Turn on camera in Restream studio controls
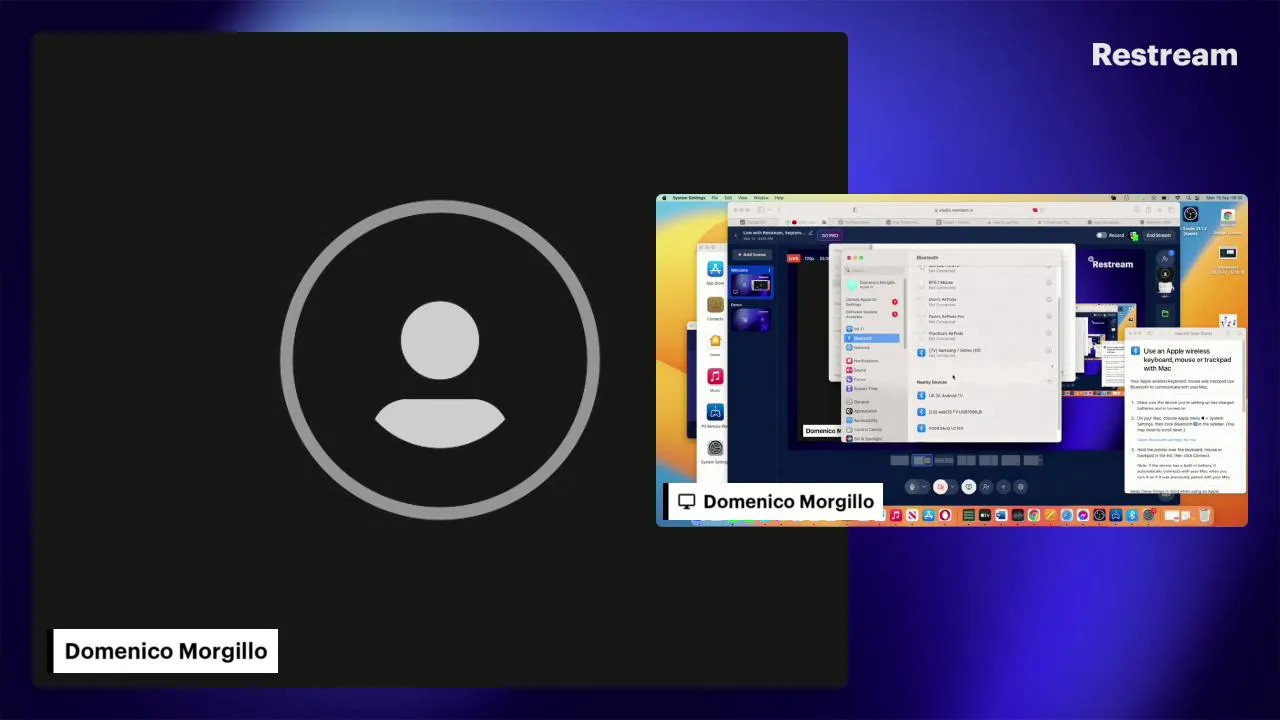1280x720 pixels. coord(940,487)
